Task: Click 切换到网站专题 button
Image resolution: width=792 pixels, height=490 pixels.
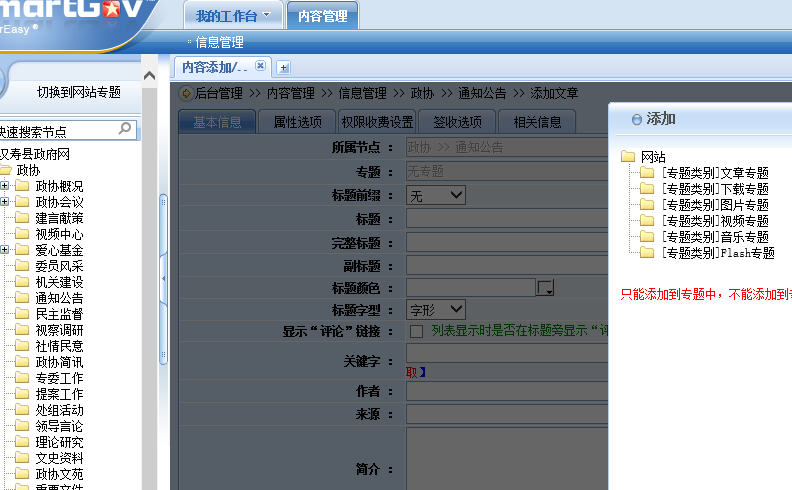Action: tap(79, 92)
